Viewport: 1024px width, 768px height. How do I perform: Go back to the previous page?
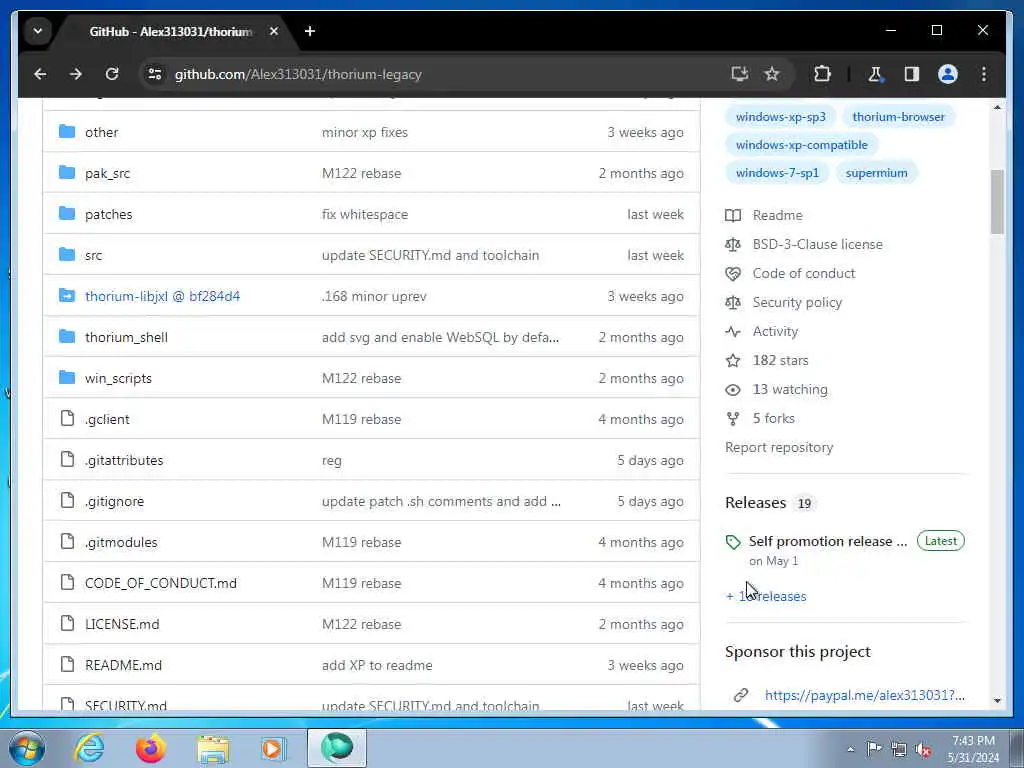point(40,74)
